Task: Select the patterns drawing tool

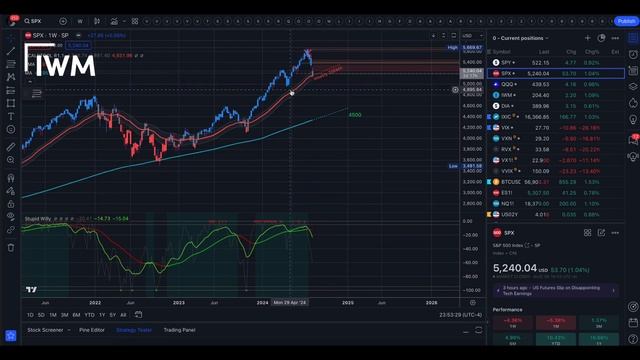Action: pyautogui.click(x=11, y=77)
